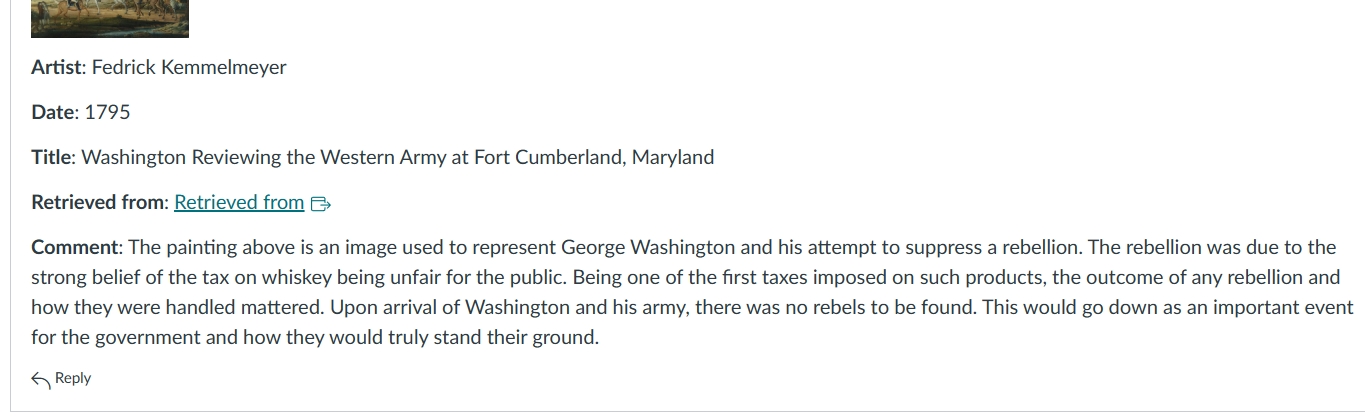Open the painting thumbnail image

pos(110,18)
